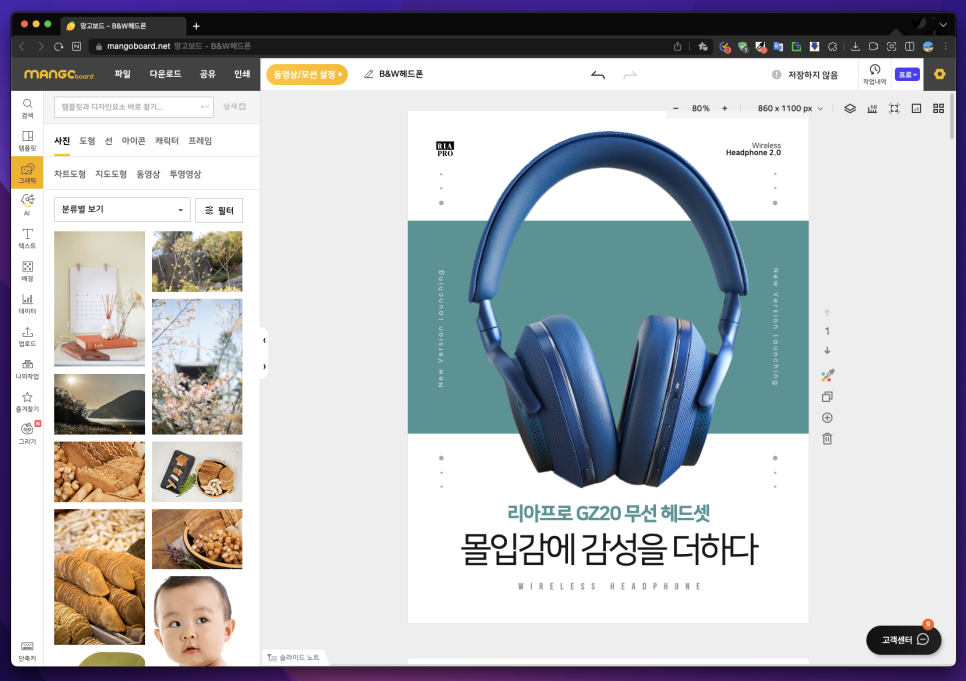Open the 데이터 data chart sidebar icon
The height and width of the screenshot is (681, 966).
[27, 303]
